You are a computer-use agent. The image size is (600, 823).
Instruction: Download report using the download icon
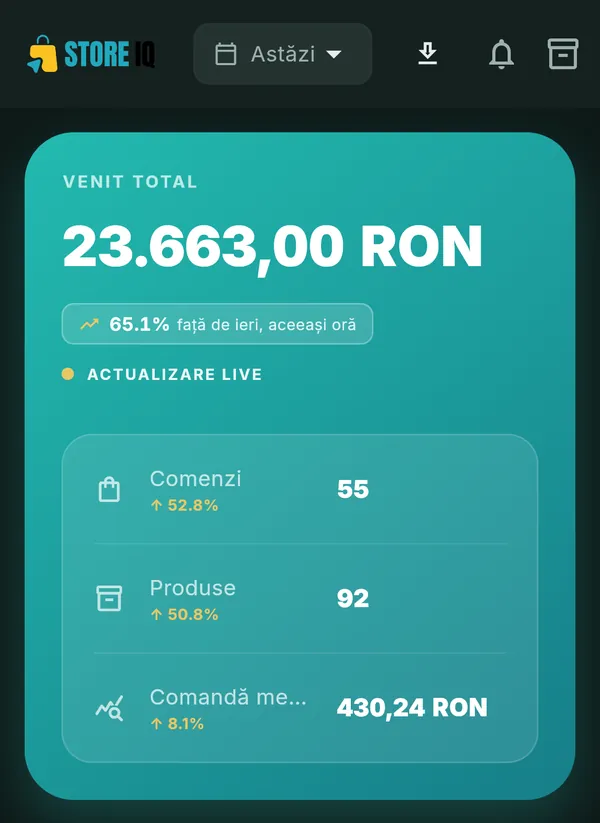428,54
